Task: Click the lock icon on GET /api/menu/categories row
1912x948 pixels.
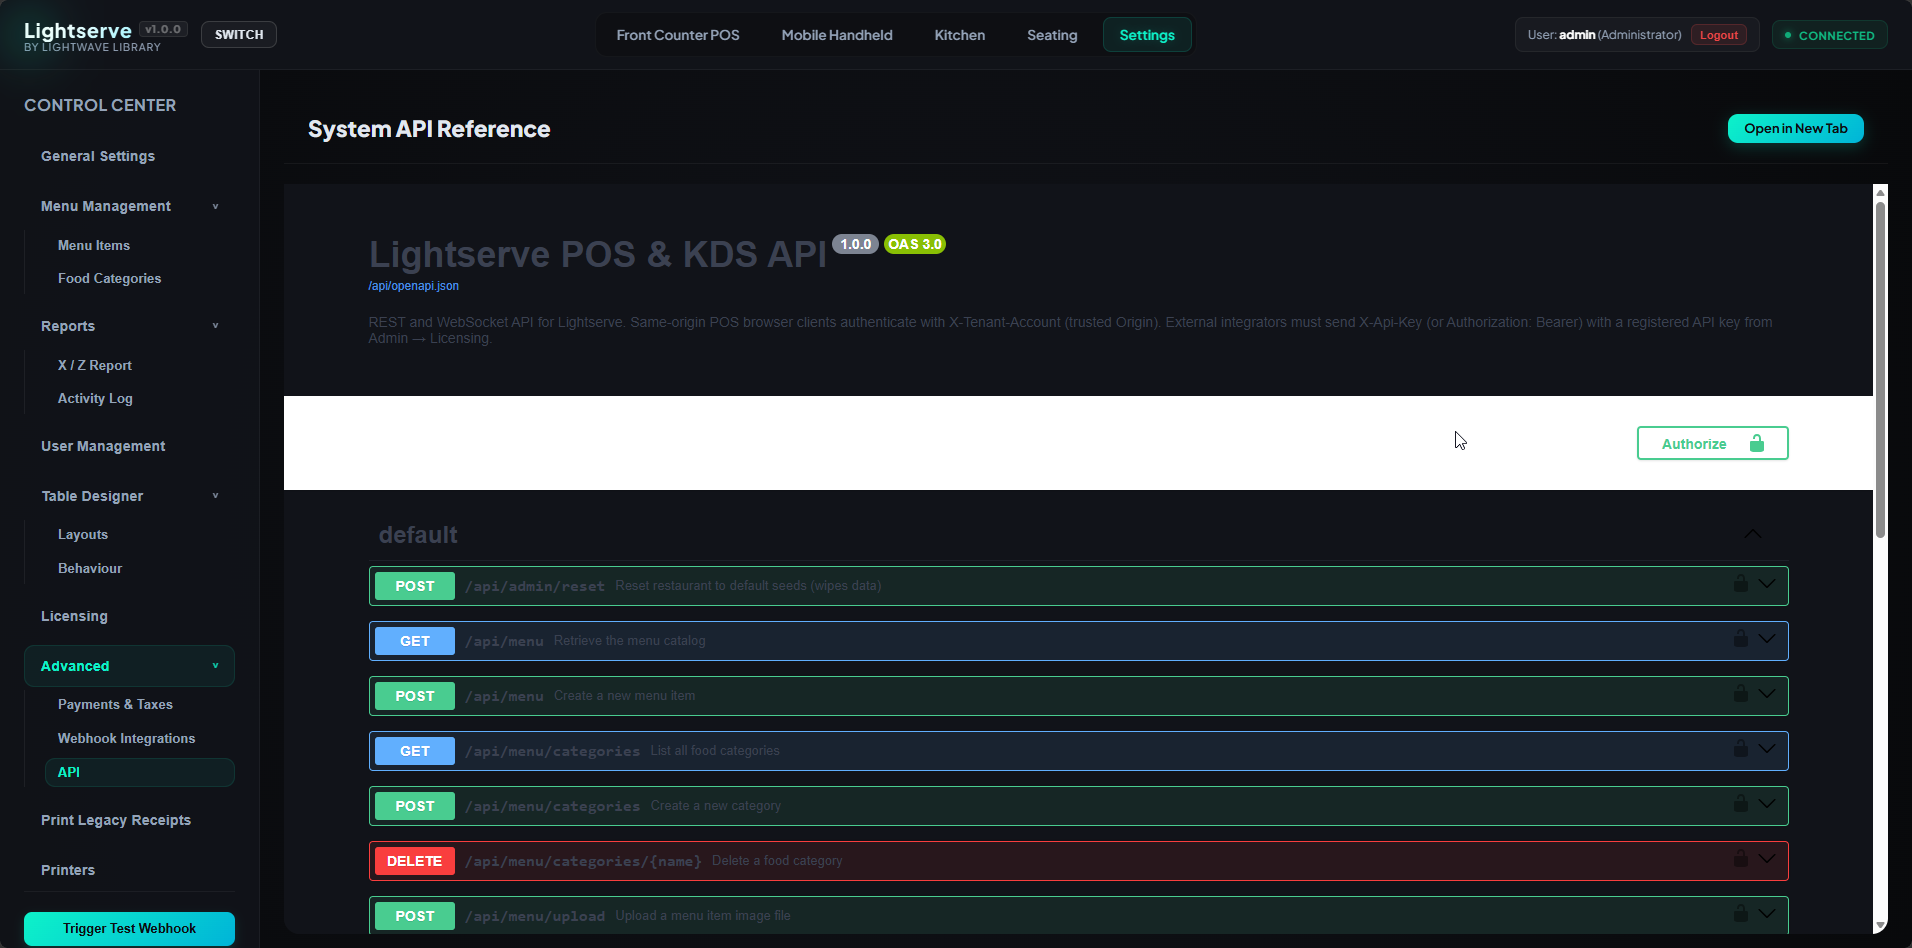Action: [x=1740, y=749]
